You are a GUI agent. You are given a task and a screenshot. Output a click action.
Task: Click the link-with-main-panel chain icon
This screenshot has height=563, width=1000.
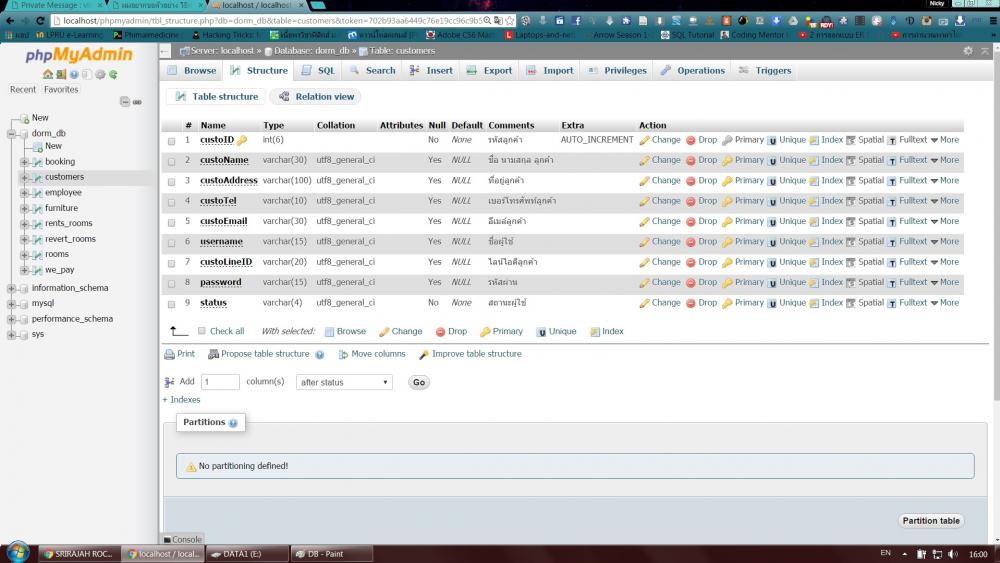137,102
